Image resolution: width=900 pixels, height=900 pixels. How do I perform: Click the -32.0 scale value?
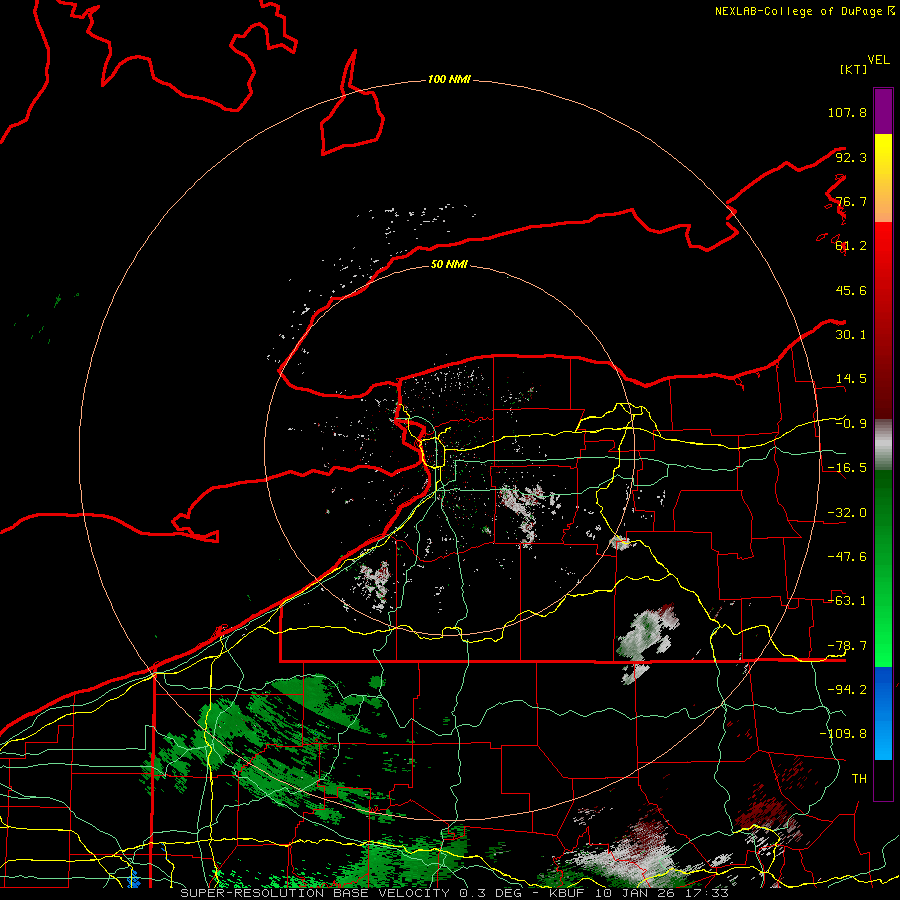pyautogui.click(x=847, y=513)
